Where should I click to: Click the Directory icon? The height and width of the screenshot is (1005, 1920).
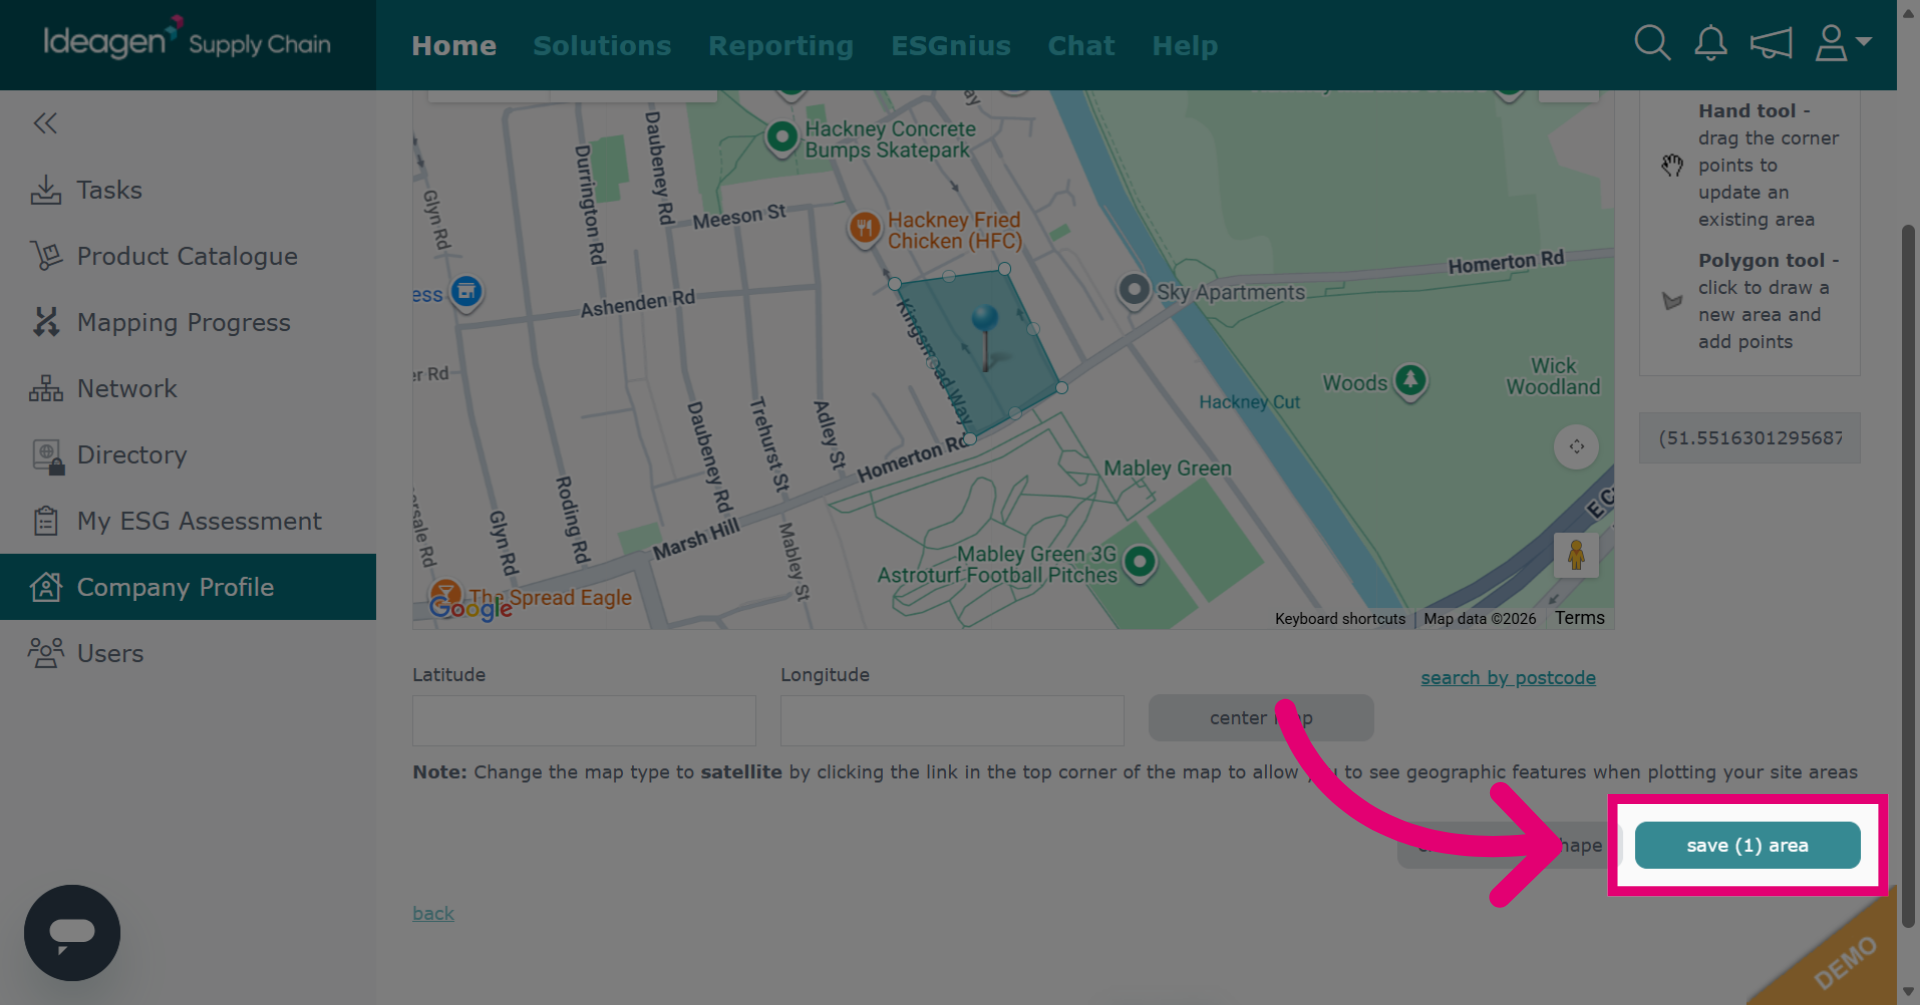48,456
